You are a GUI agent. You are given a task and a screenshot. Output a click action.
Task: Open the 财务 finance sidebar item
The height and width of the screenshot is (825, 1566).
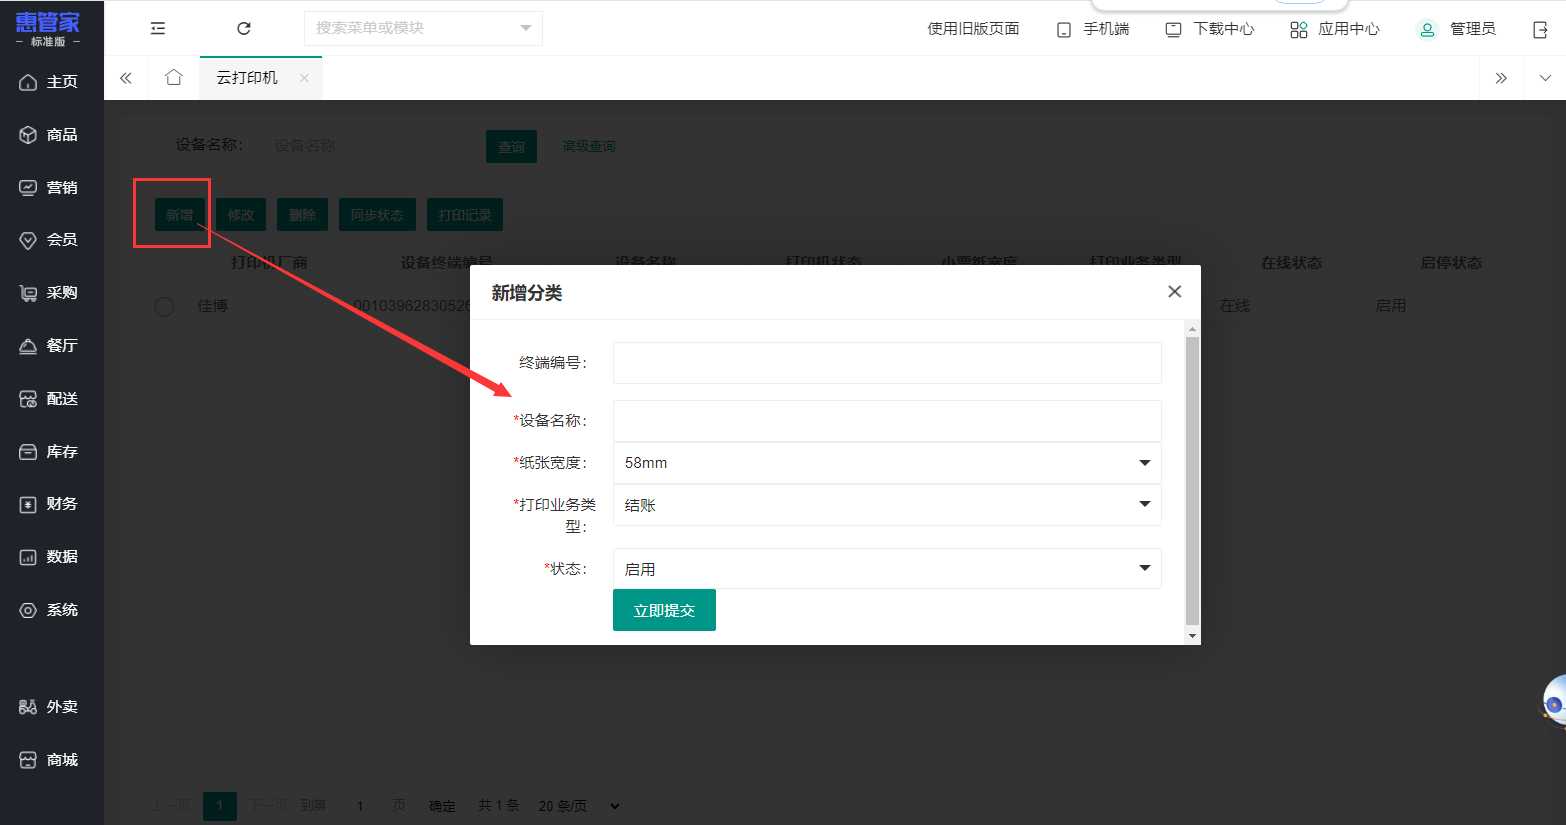(x=48, y=504)
